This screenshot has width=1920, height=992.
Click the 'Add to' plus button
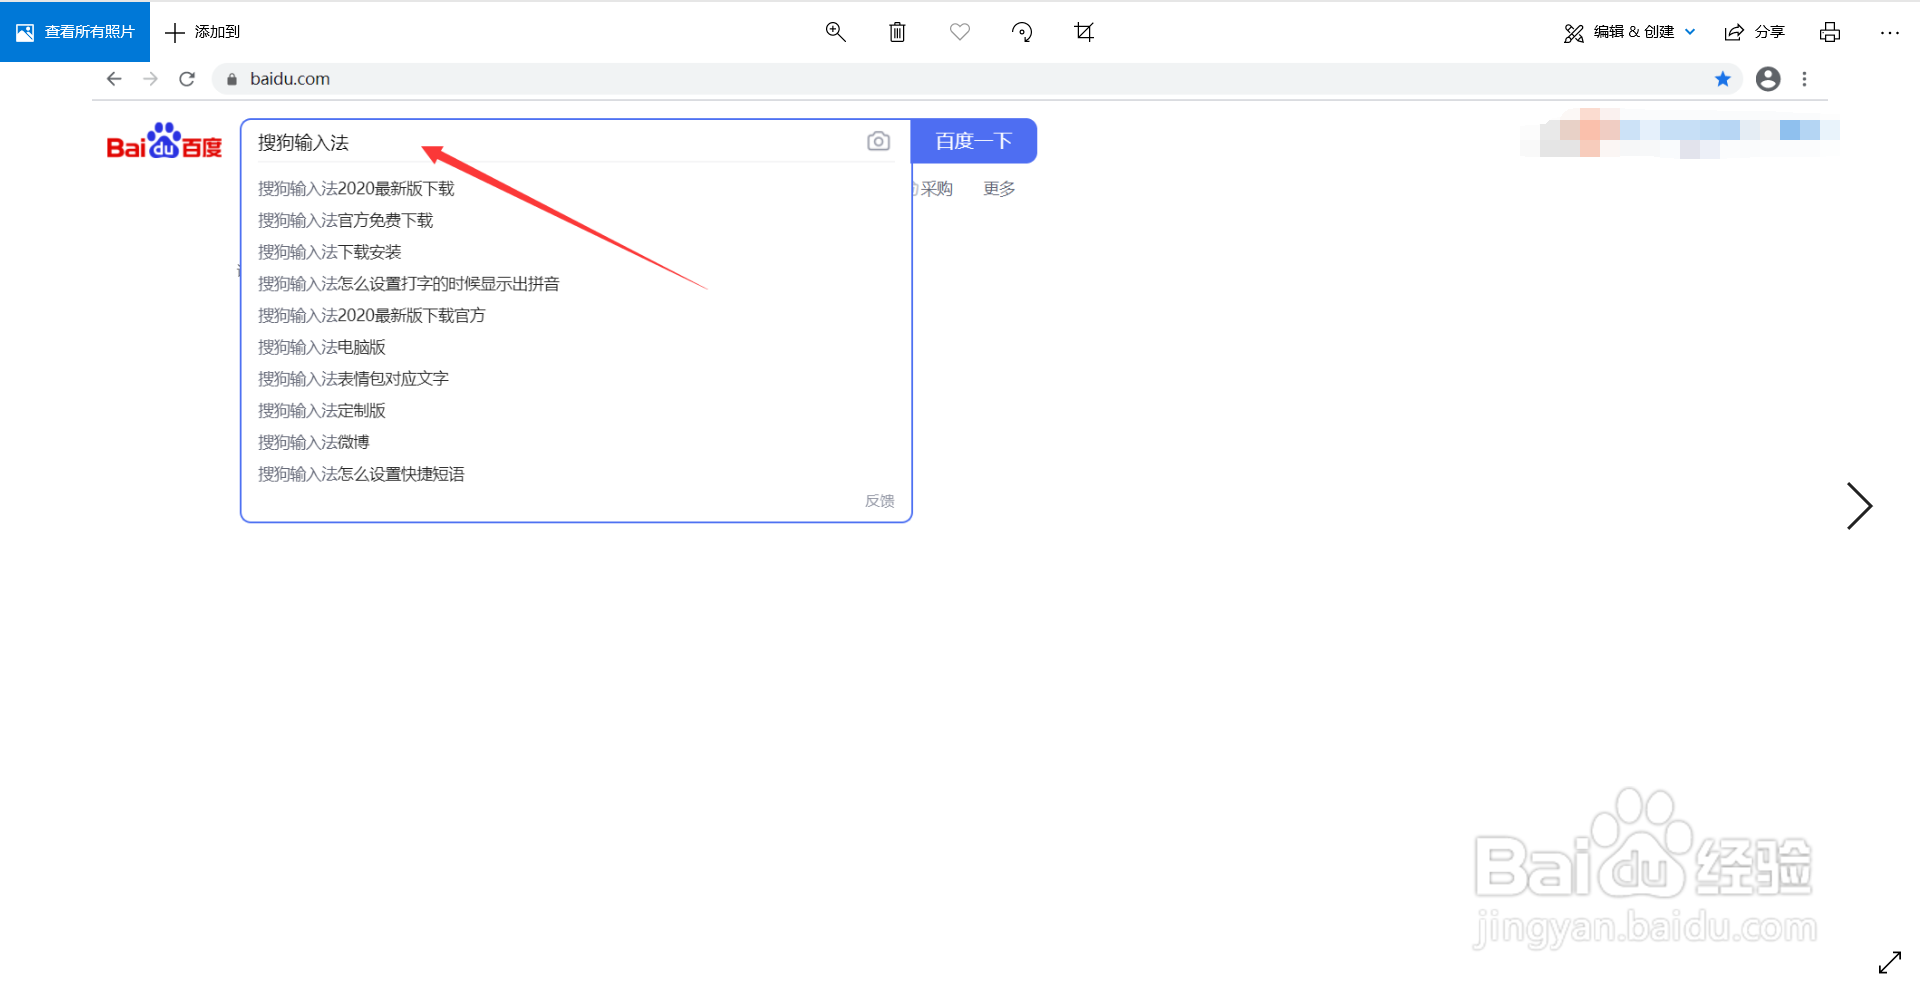[x=203, y=32]
